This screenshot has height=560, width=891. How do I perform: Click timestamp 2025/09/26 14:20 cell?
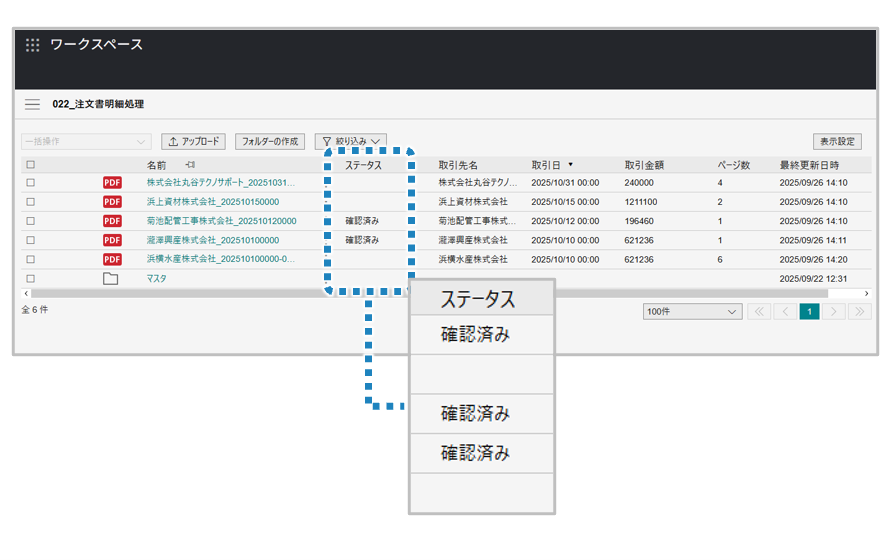point(813,259)
